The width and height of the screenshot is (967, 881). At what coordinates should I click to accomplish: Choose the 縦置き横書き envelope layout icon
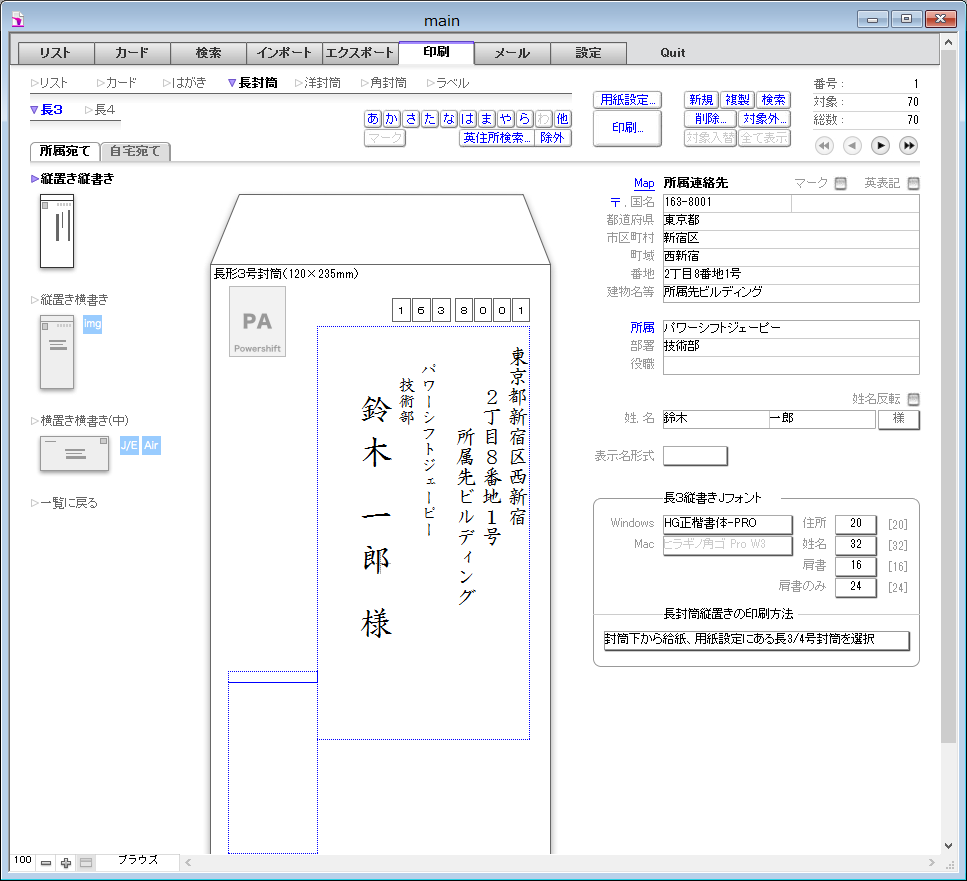click(57, 352)
